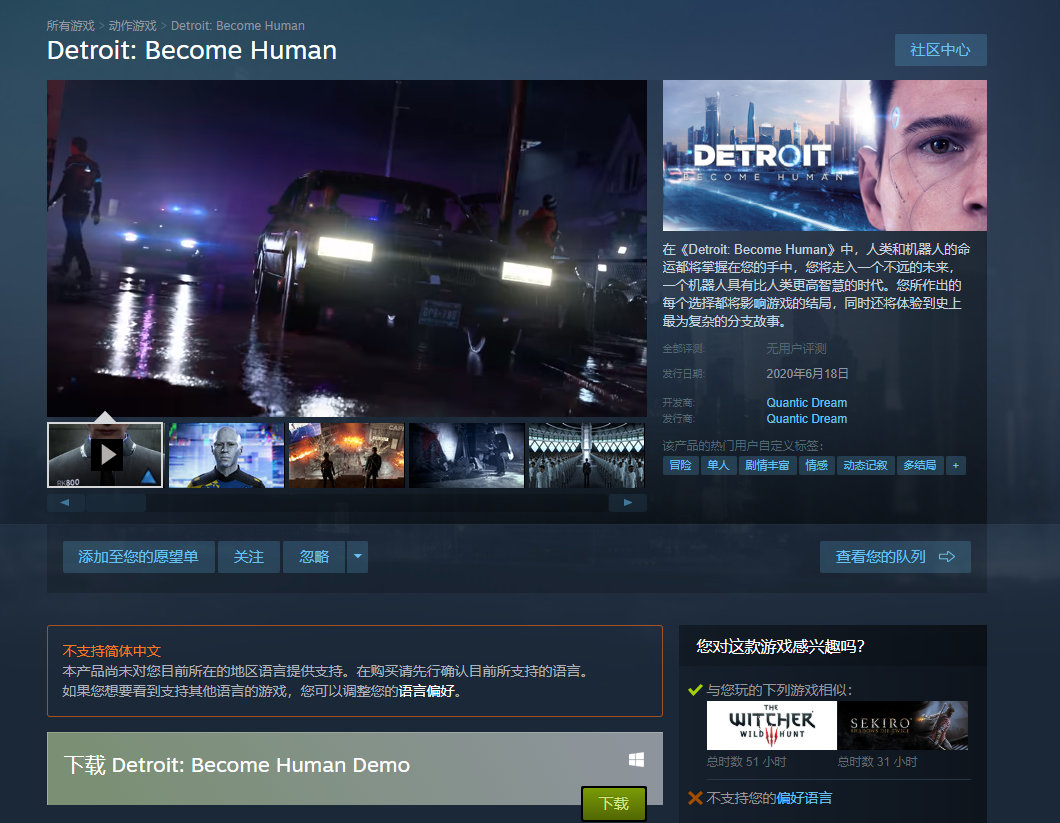Select the 情感 tag
This screenshot has width=1060, height=823.
point(816,465)
